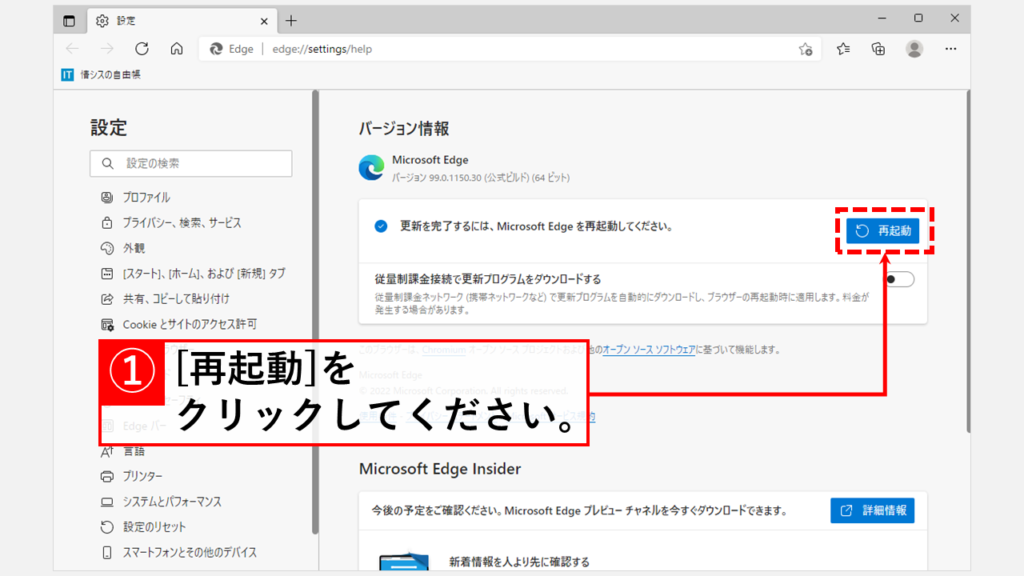Open the user profile avatar icon
Image resolution: width=1024 pixels, height=576 pixels.
914,48
